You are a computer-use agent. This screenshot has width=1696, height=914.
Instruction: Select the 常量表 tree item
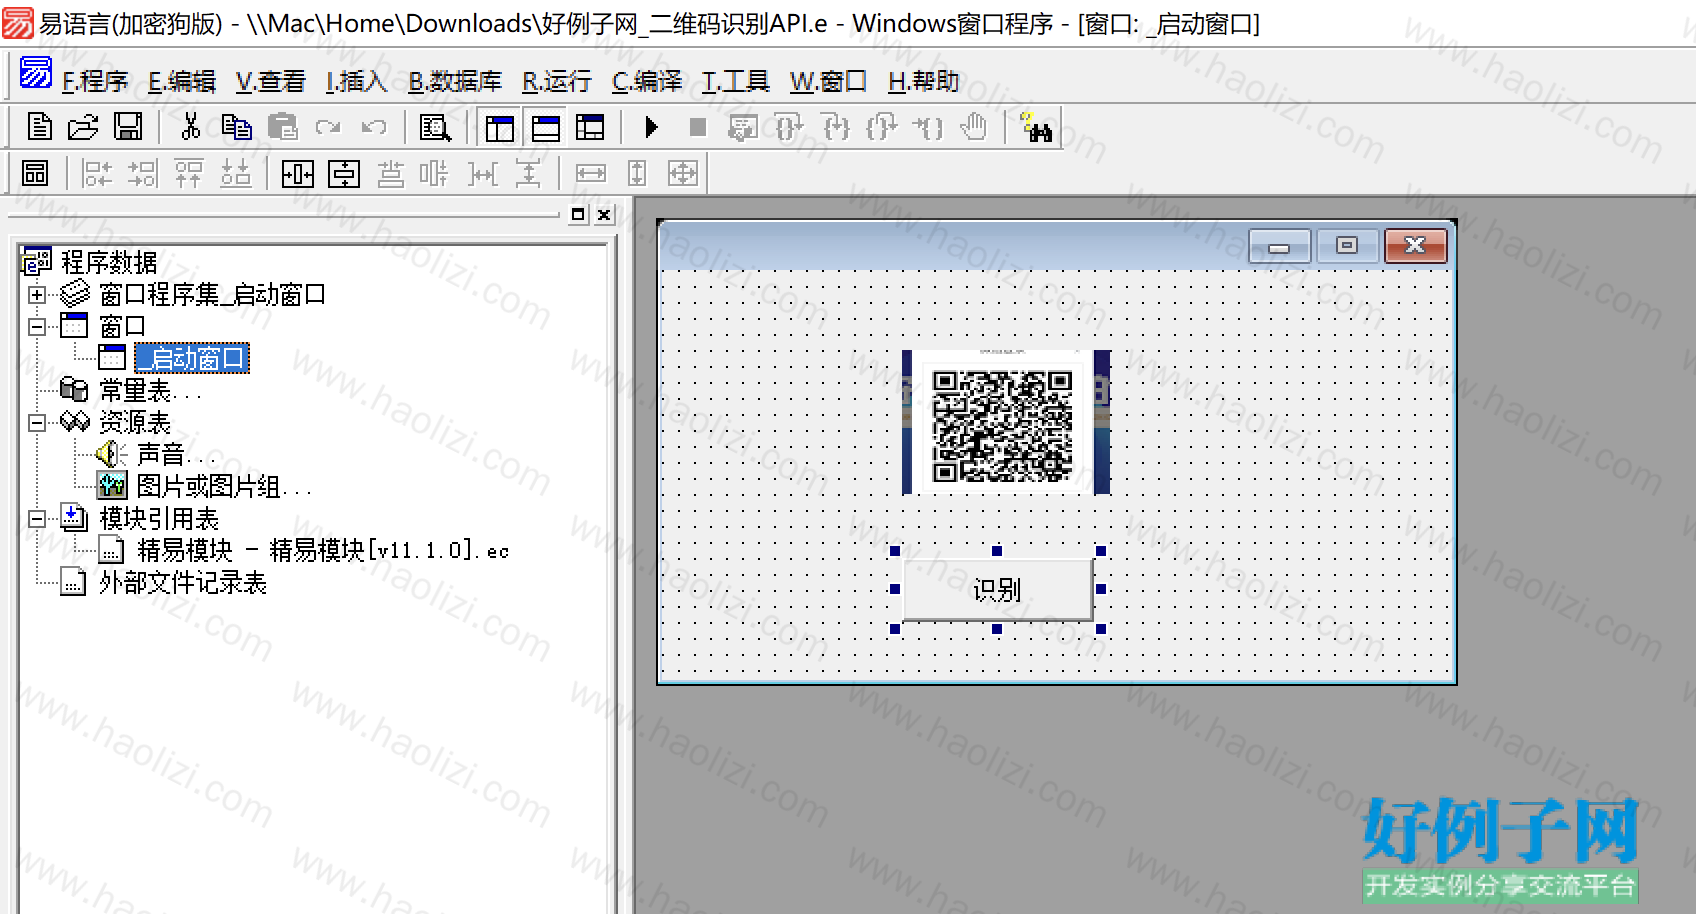tap(149, 391)
